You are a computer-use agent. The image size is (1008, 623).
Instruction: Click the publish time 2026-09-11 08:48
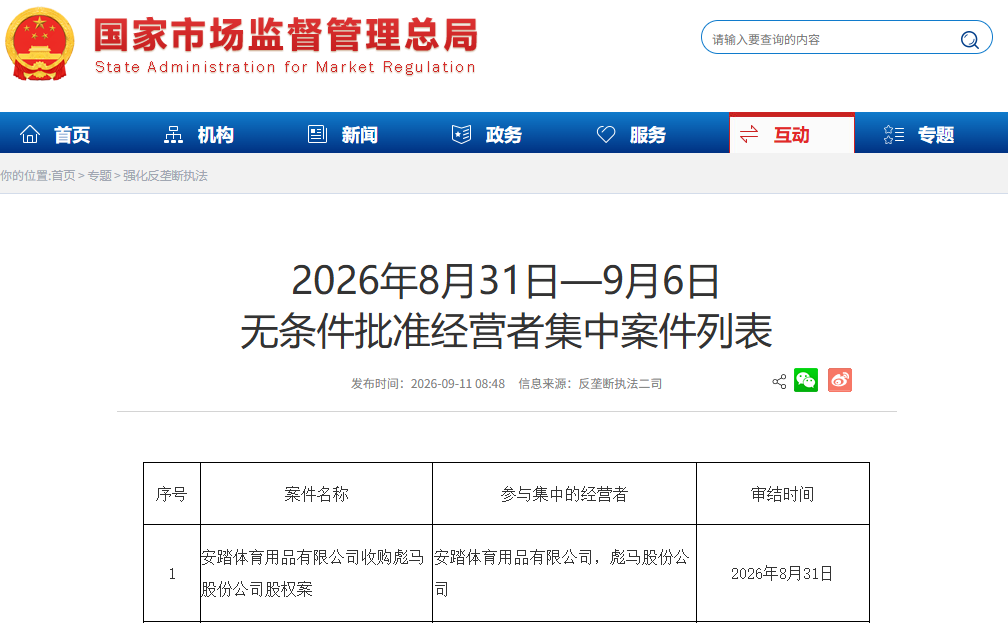tap(458, 384)
